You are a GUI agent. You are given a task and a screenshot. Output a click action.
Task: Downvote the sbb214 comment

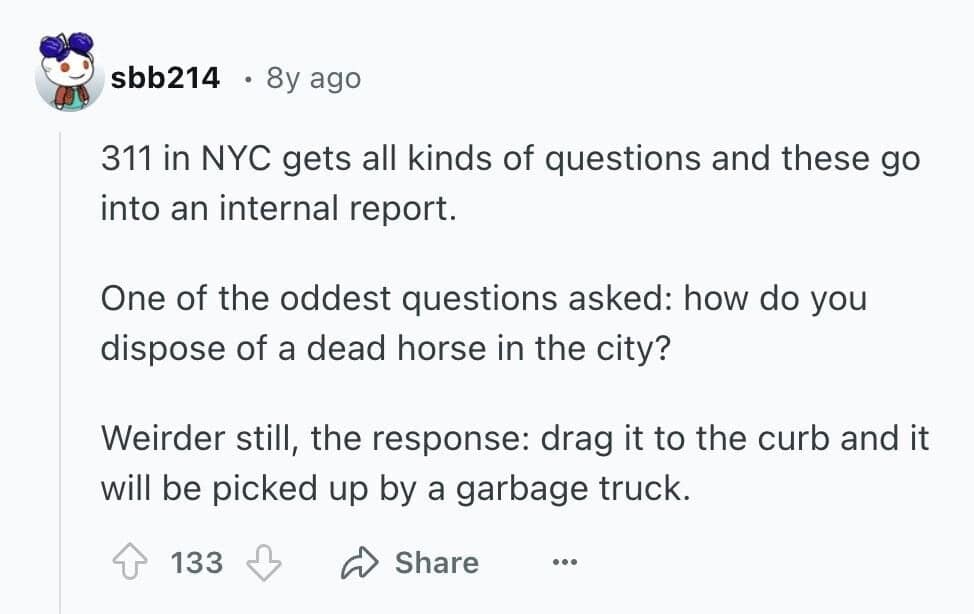pyautogui.click(x=263, y=563)
